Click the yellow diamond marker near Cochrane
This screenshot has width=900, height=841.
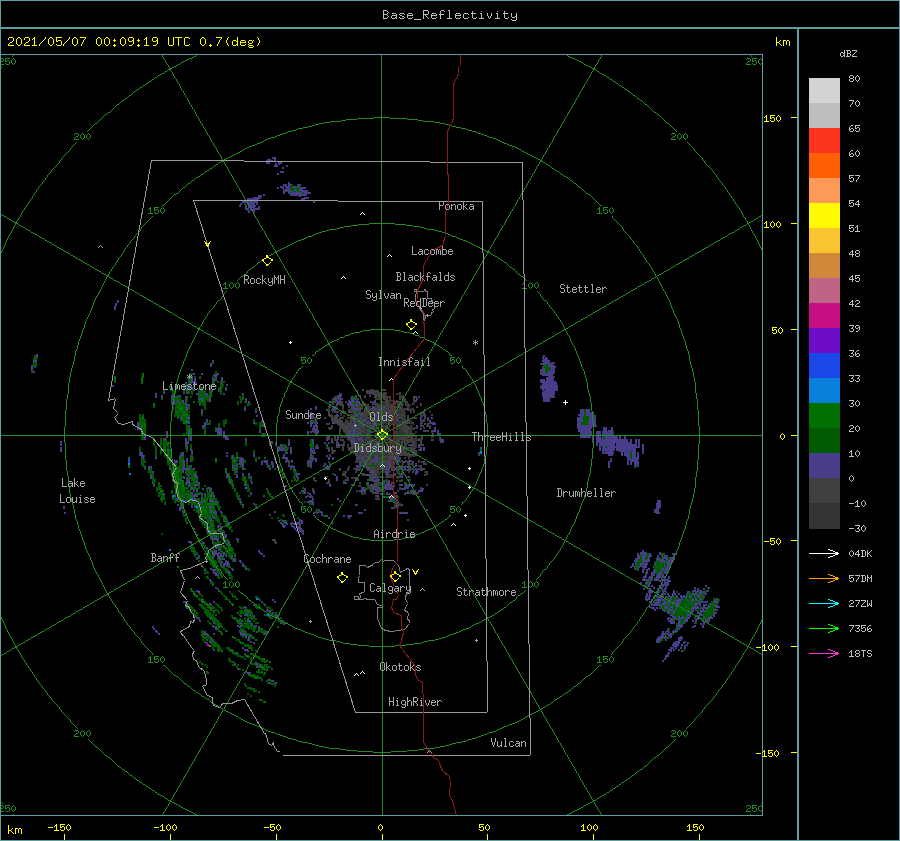coord(342,578)
